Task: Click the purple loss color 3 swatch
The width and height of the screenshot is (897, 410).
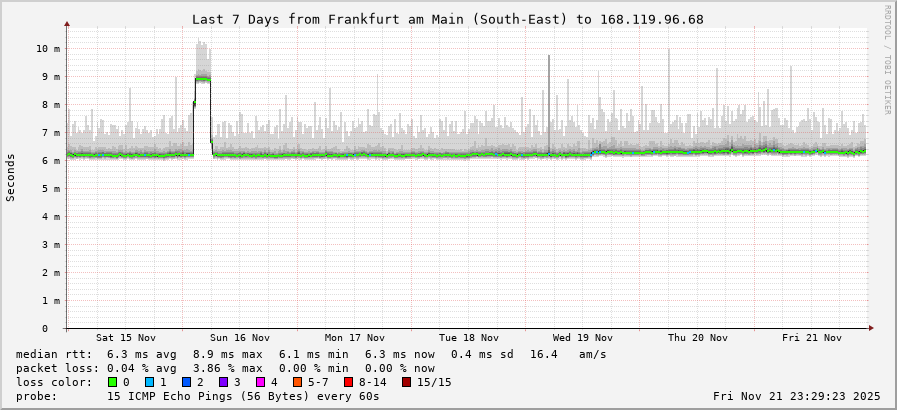Action: click(x=224, y=382)
